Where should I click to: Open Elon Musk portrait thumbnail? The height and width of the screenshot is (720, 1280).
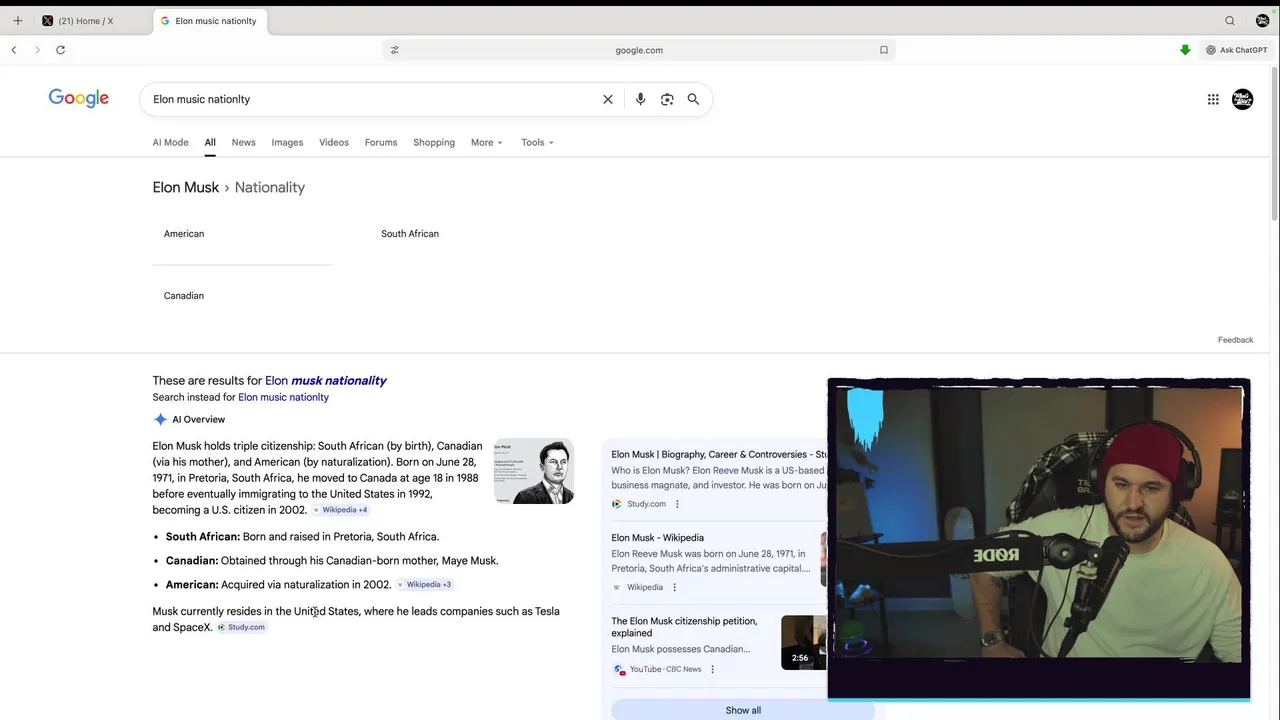coord(534,471)
